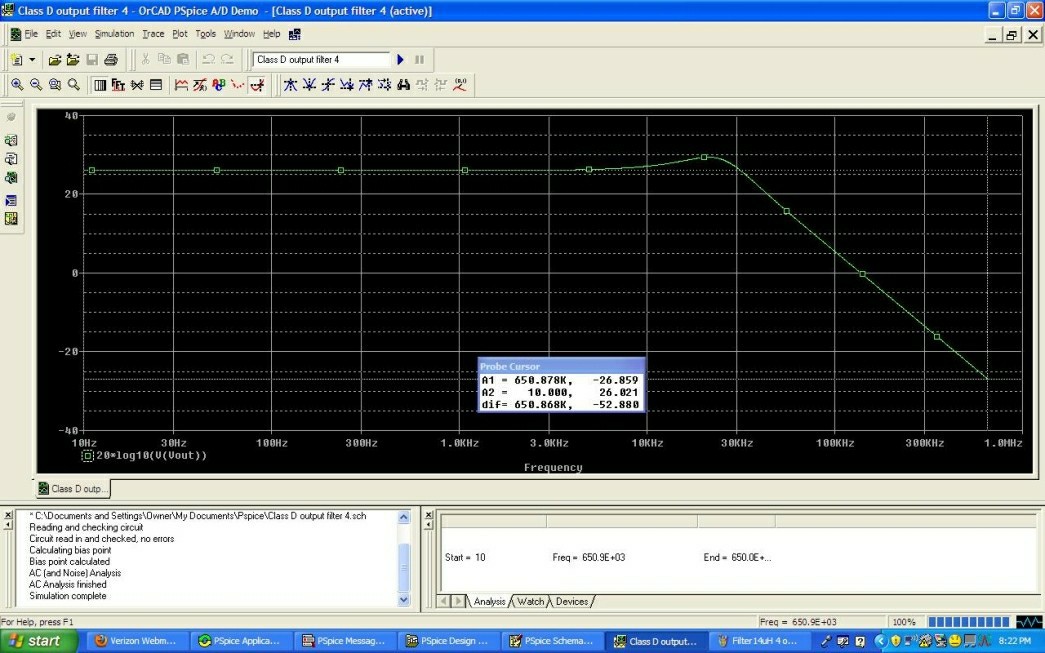Toggle Mark Data Points button

pos(237,85)
